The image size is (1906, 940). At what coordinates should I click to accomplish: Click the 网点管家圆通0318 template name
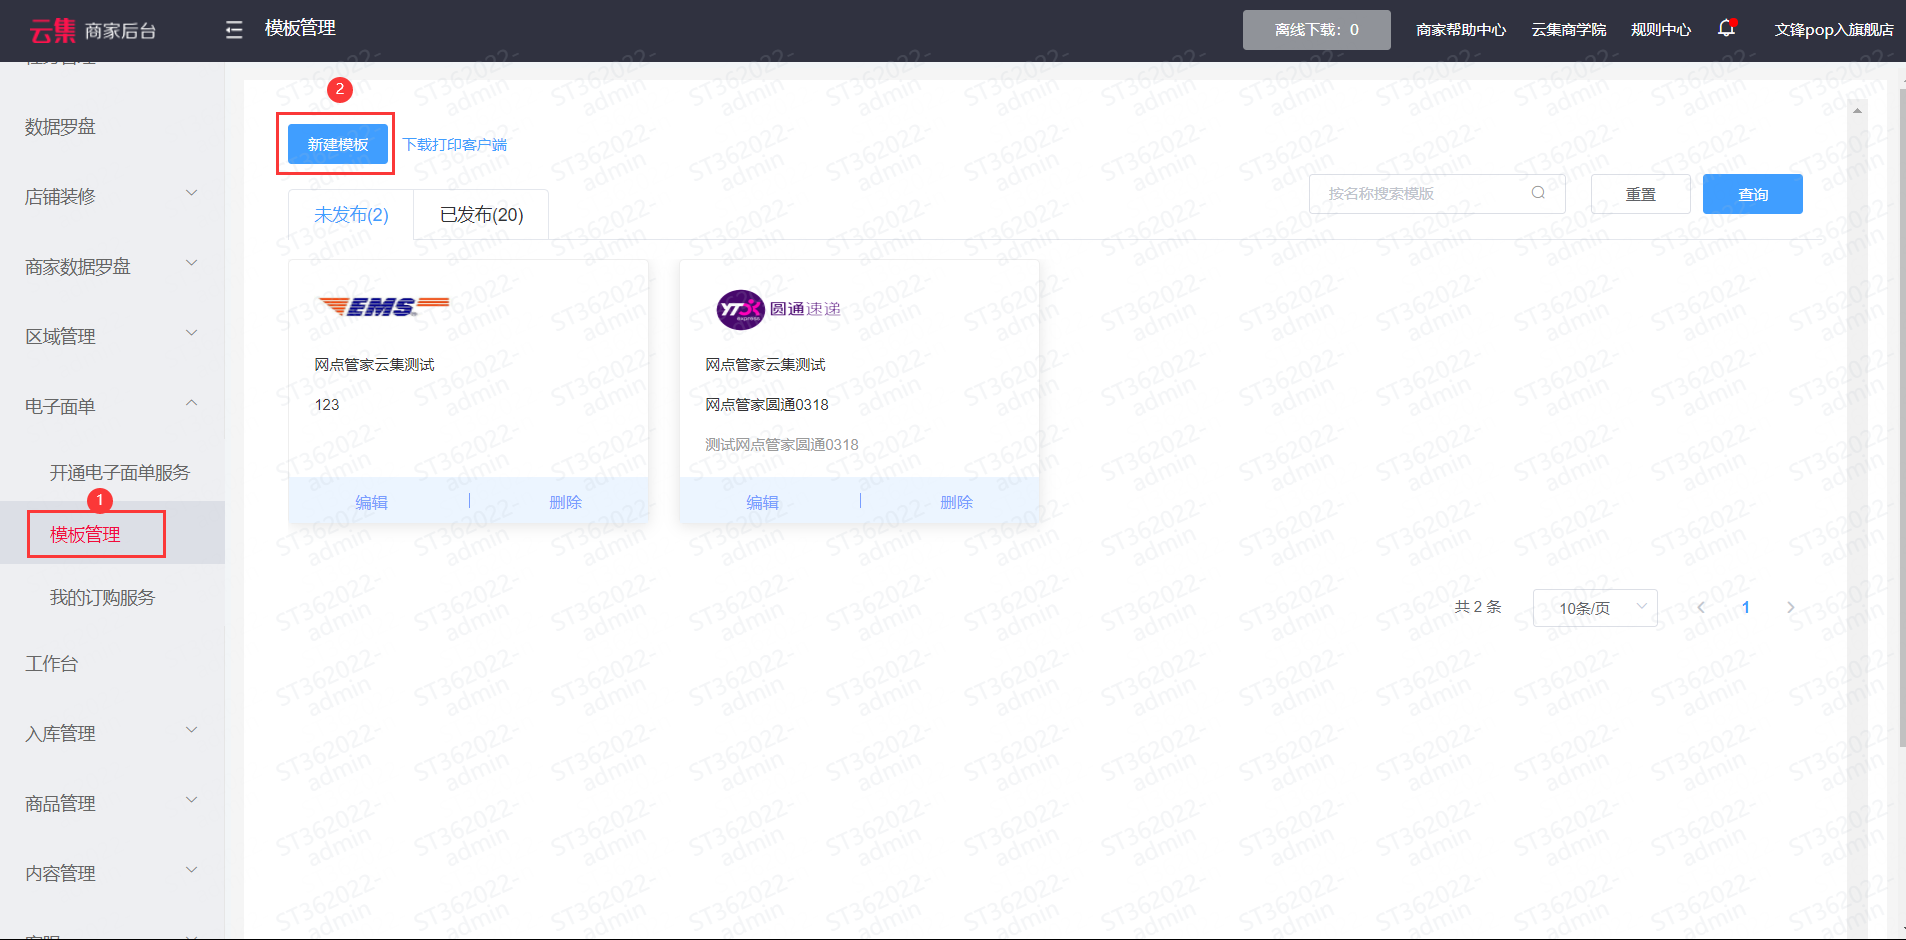tap(767, 405)
